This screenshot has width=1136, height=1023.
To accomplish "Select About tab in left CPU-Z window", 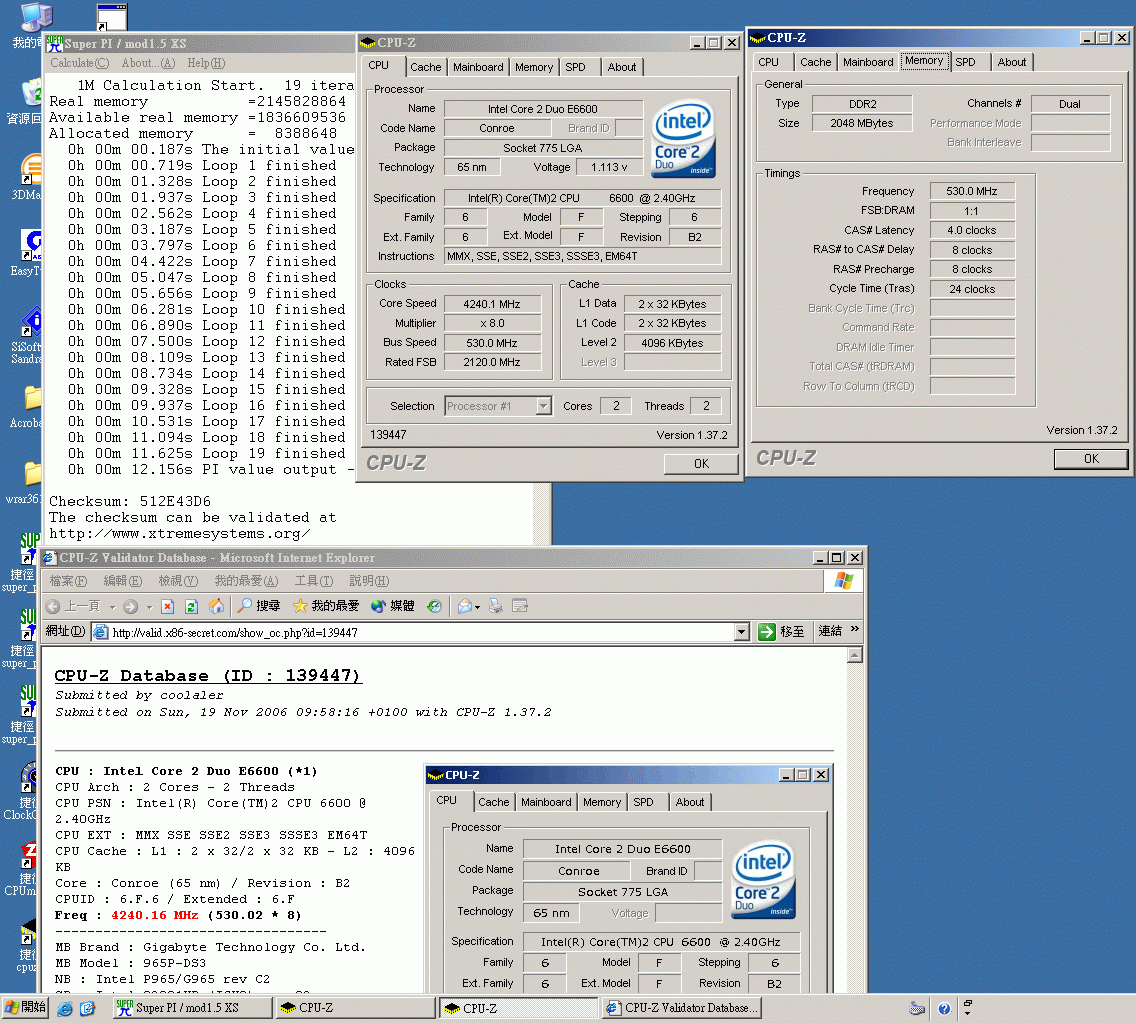I will [x=622, y=67].
